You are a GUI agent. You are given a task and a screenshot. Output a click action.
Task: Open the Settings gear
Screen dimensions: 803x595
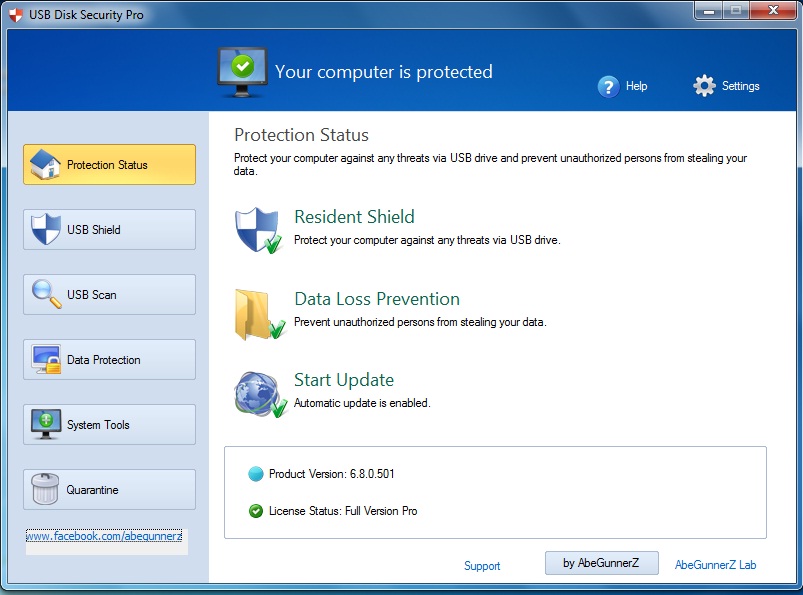coord(703,86)
